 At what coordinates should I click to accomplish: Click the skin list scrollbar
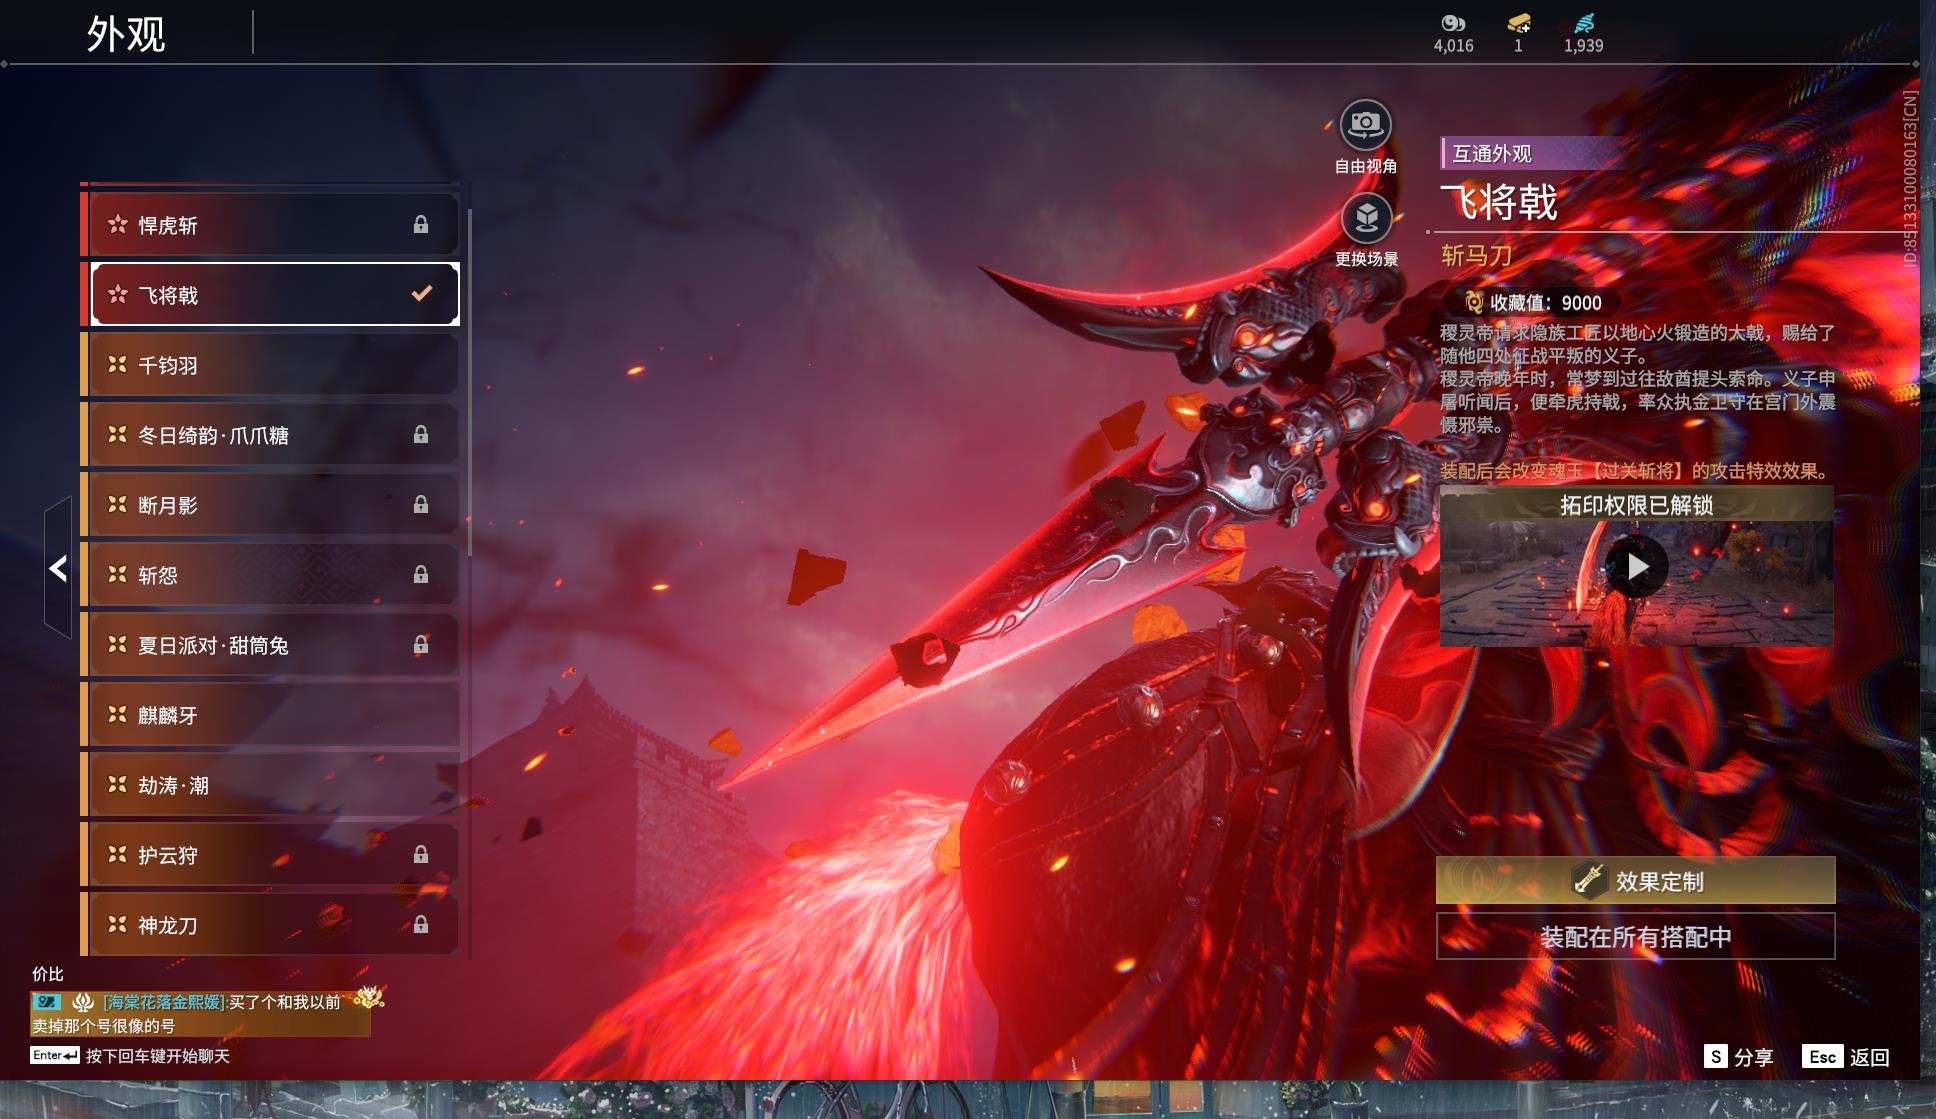(x=469, y=380)
